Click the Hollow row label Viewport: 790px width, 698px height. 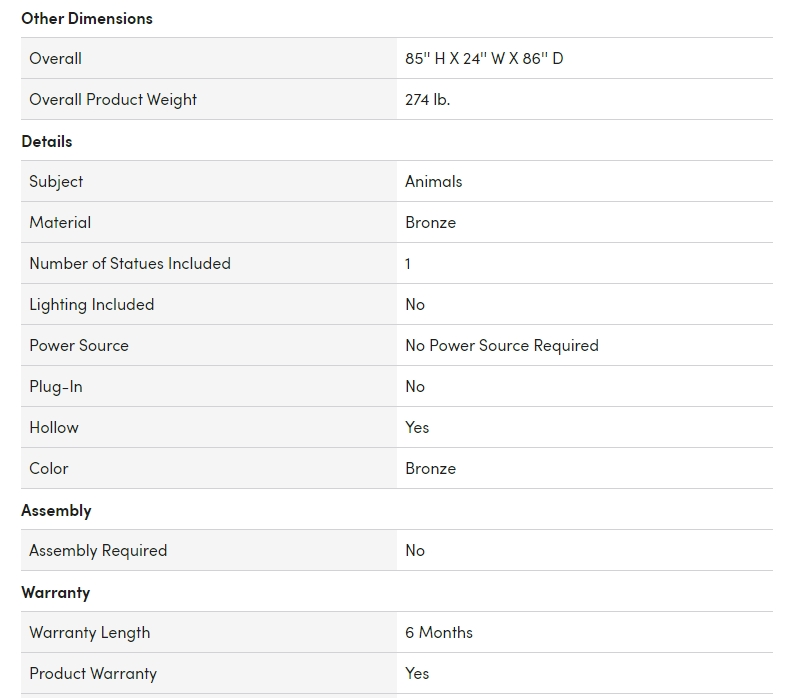pyautogui.click(x=54, y=428)
